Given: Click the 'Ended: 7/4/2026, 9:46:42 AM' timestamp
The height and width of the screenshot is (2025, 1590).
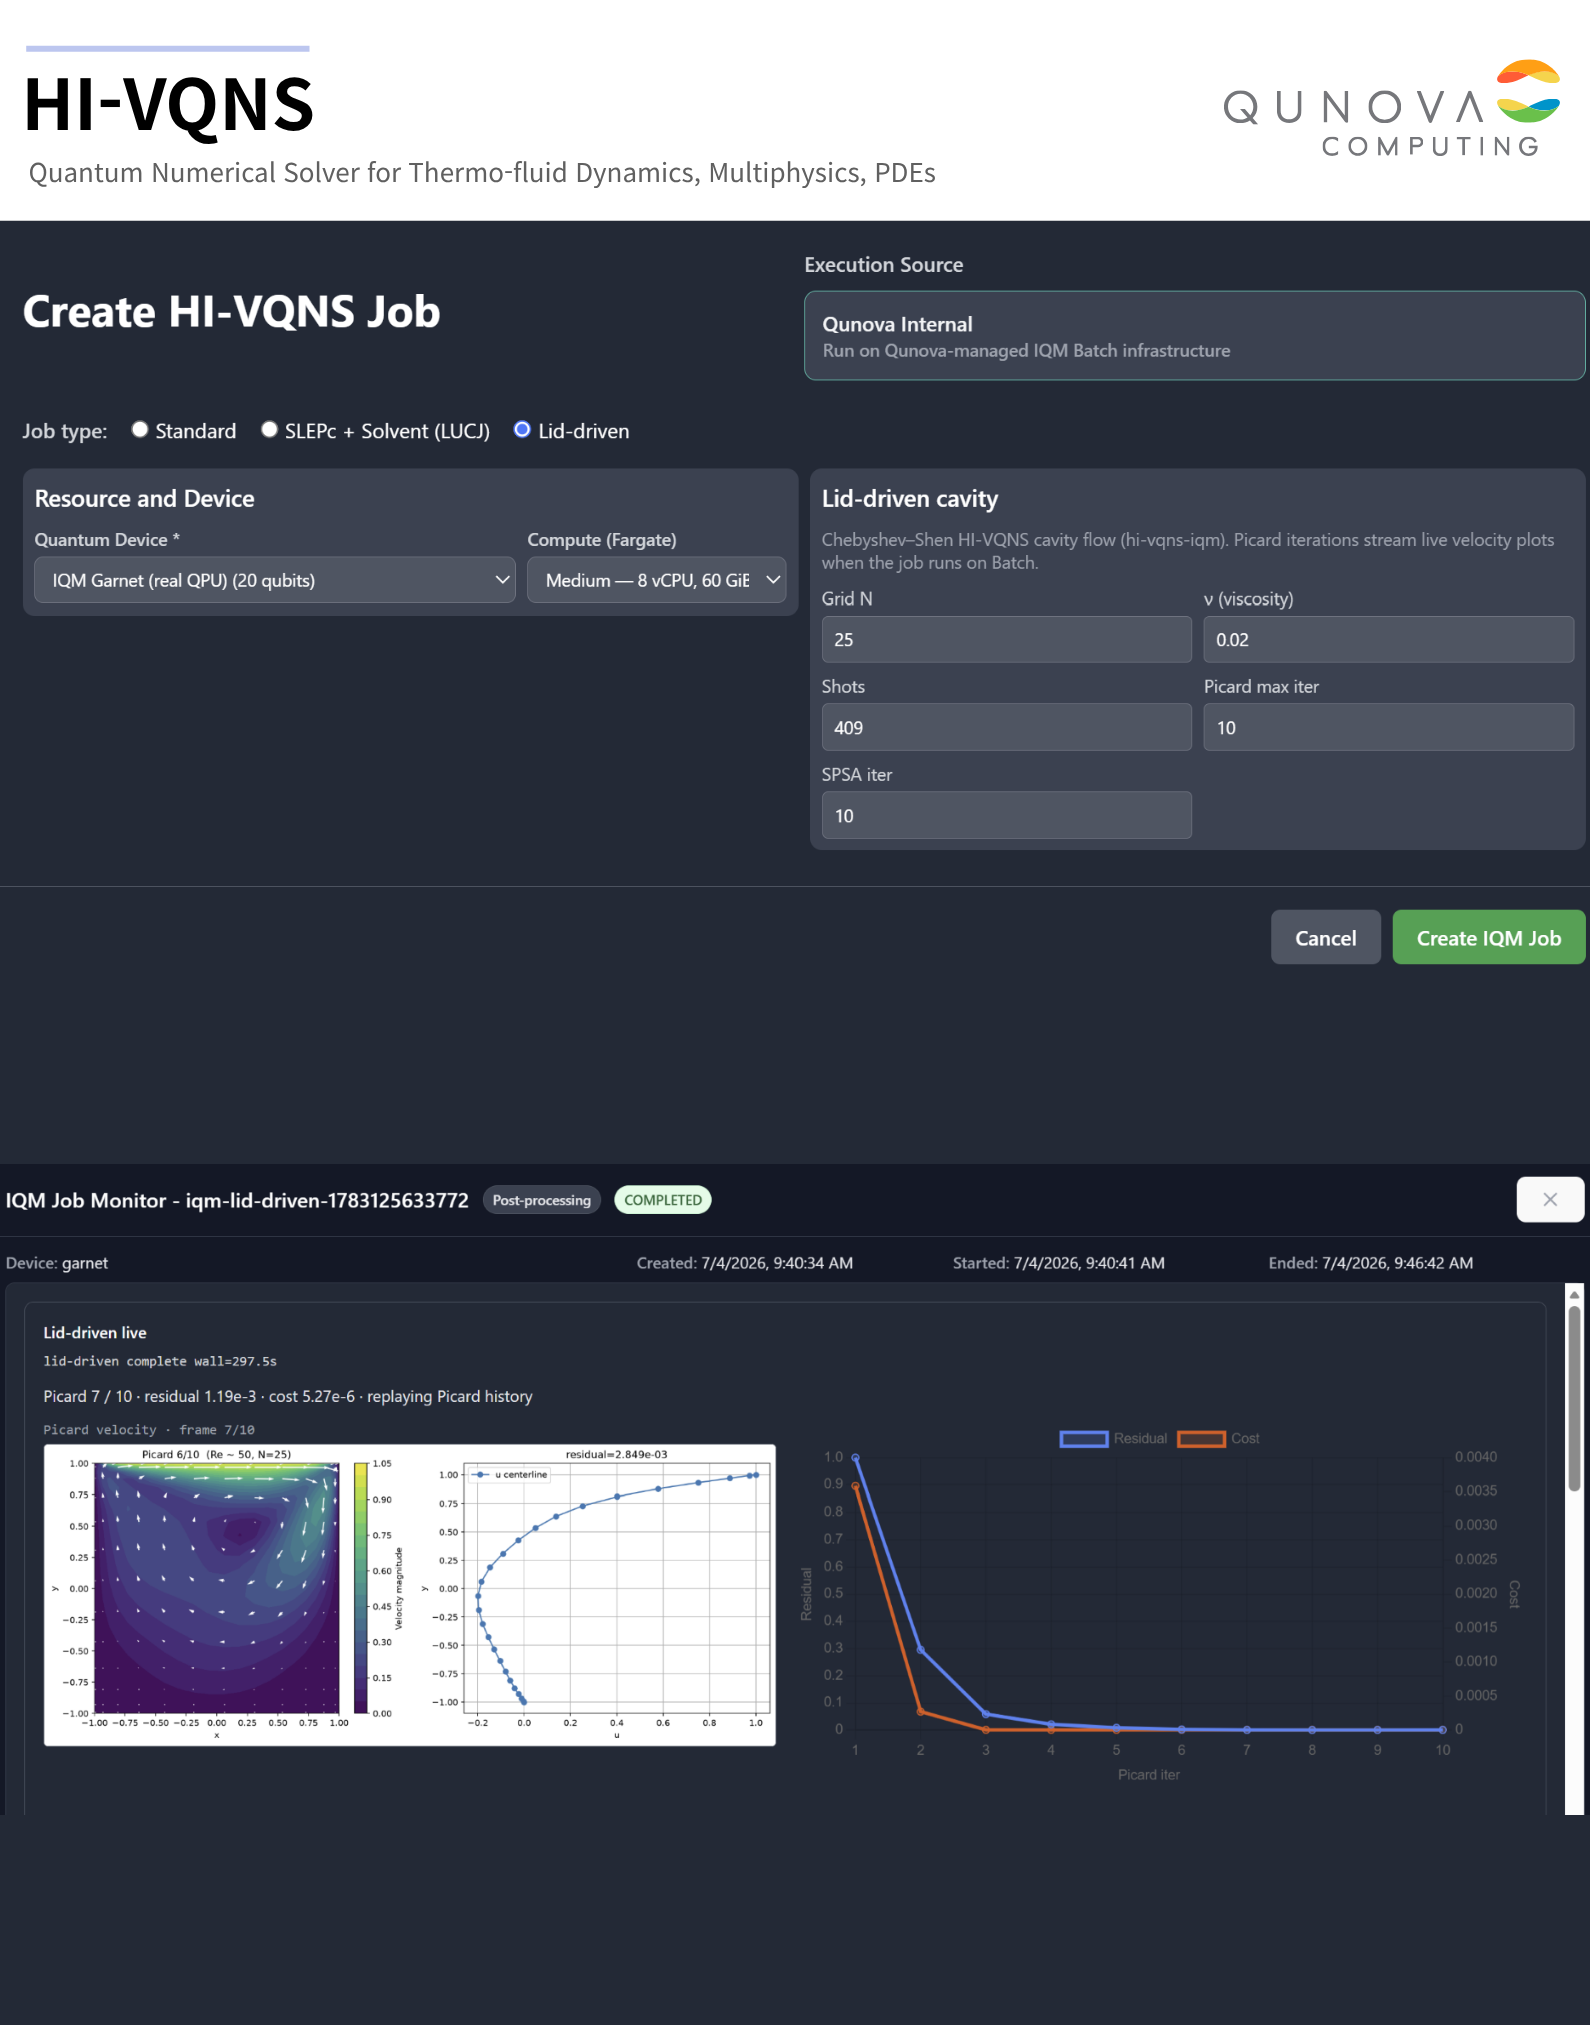Looking at the screenshot, I should pos(1371,1263).
